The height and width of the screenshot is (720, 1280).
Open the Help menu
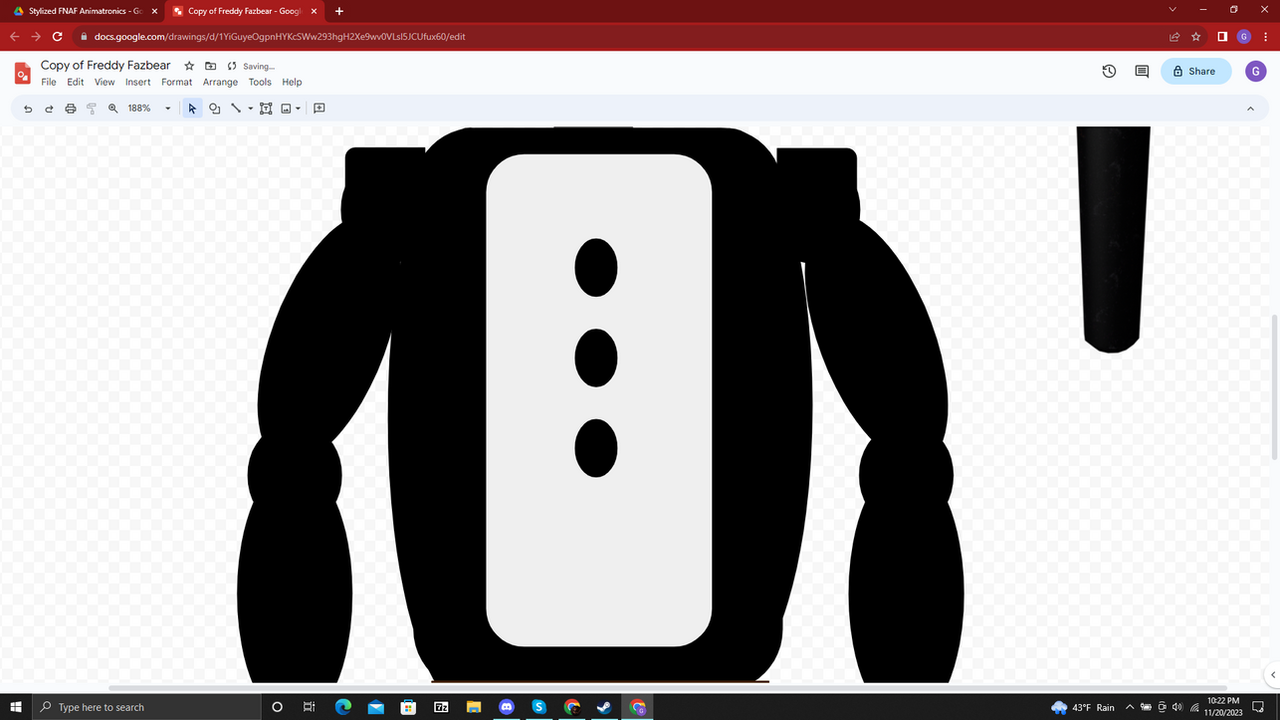[292, 82]
